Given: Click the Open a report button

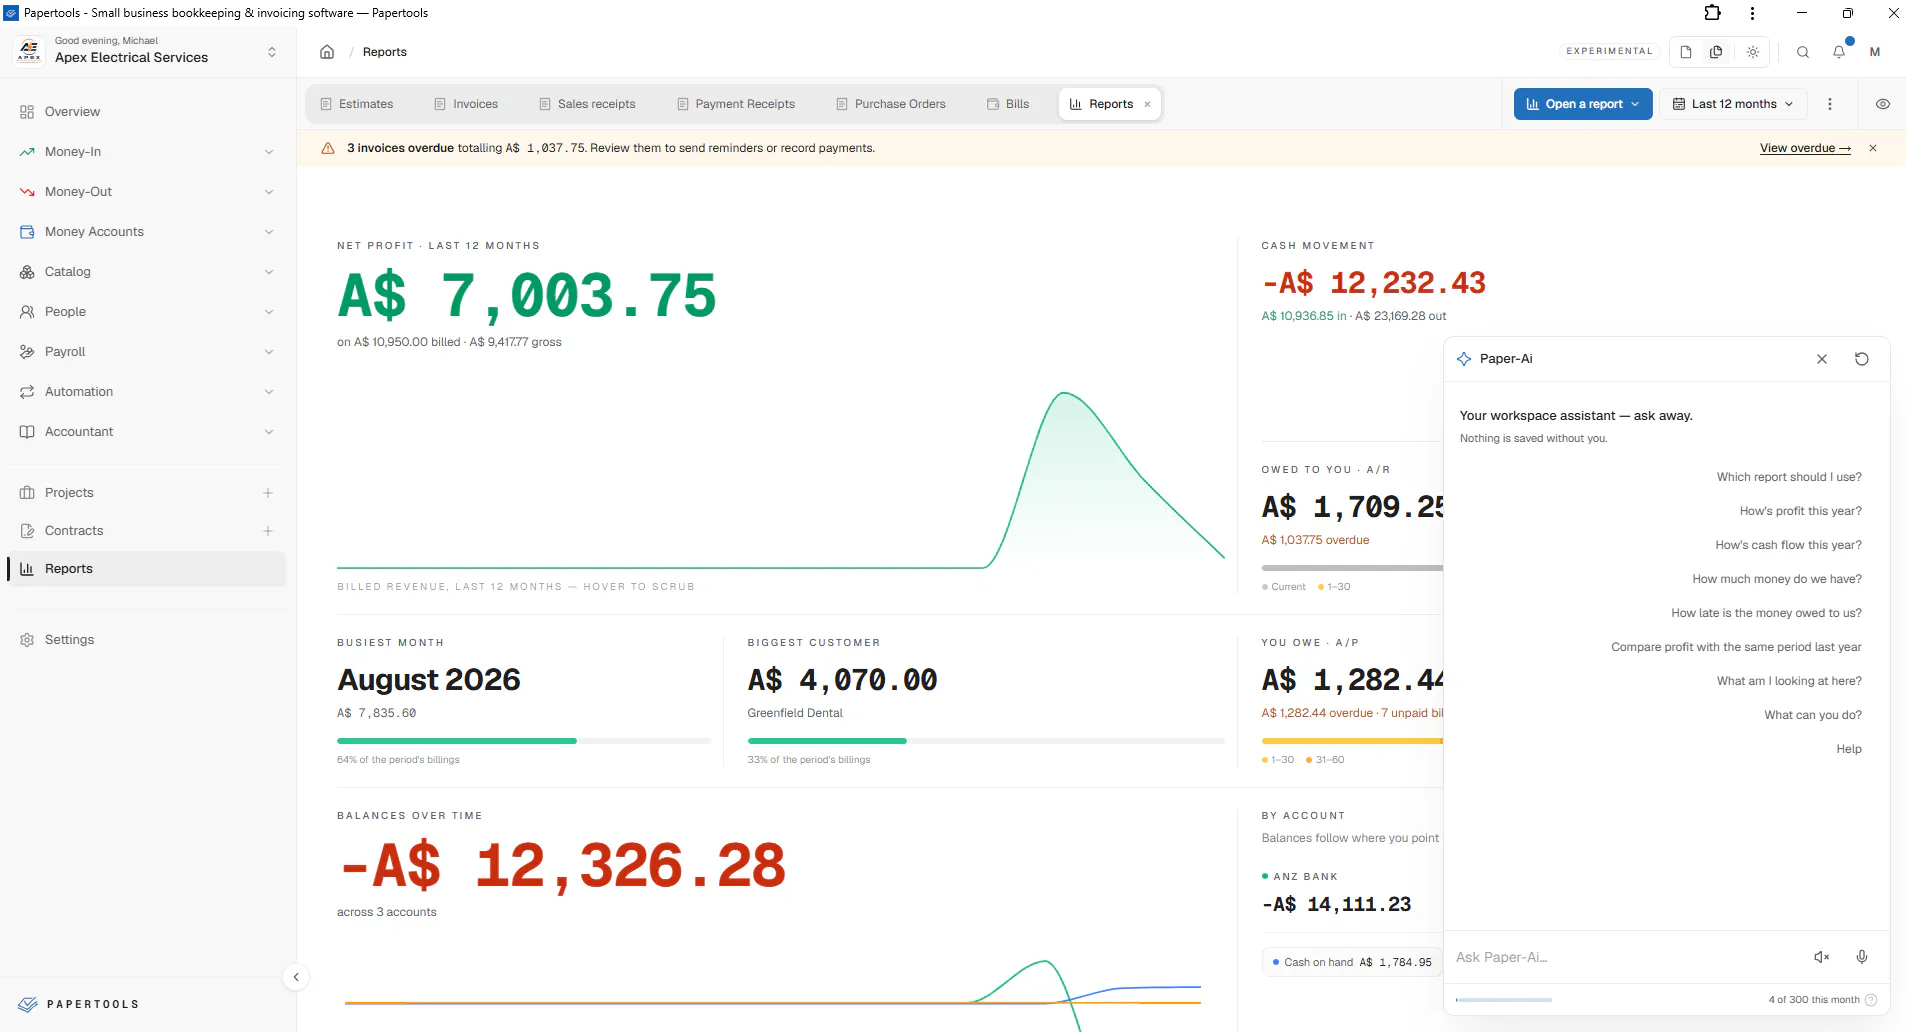Looking at the screenshot, I should [x=1583, y=104].
